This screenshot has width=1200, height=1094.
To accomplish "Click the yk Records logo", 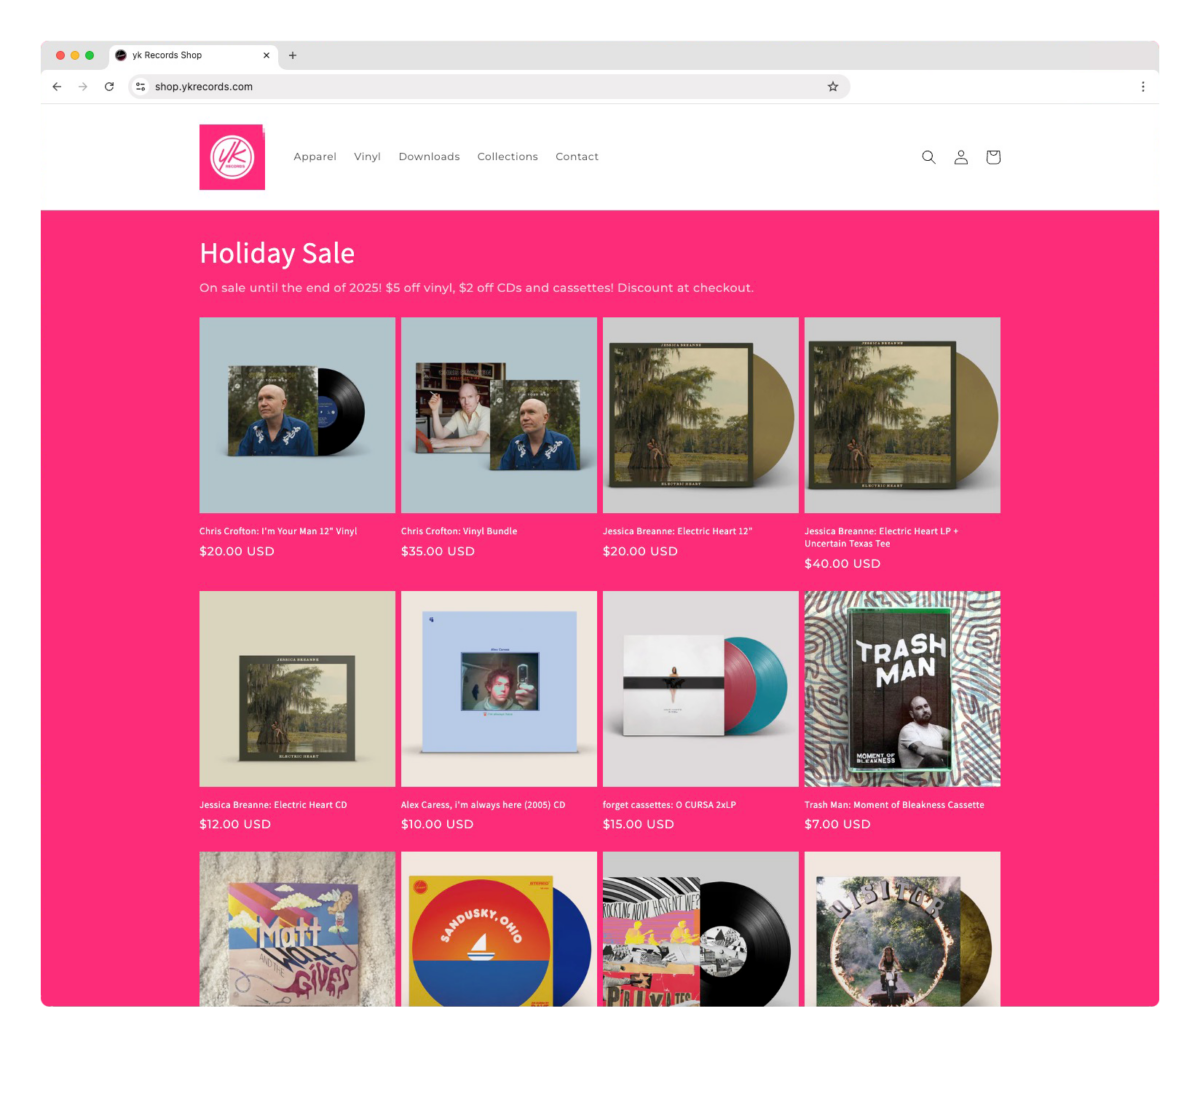I will [232, 157].
